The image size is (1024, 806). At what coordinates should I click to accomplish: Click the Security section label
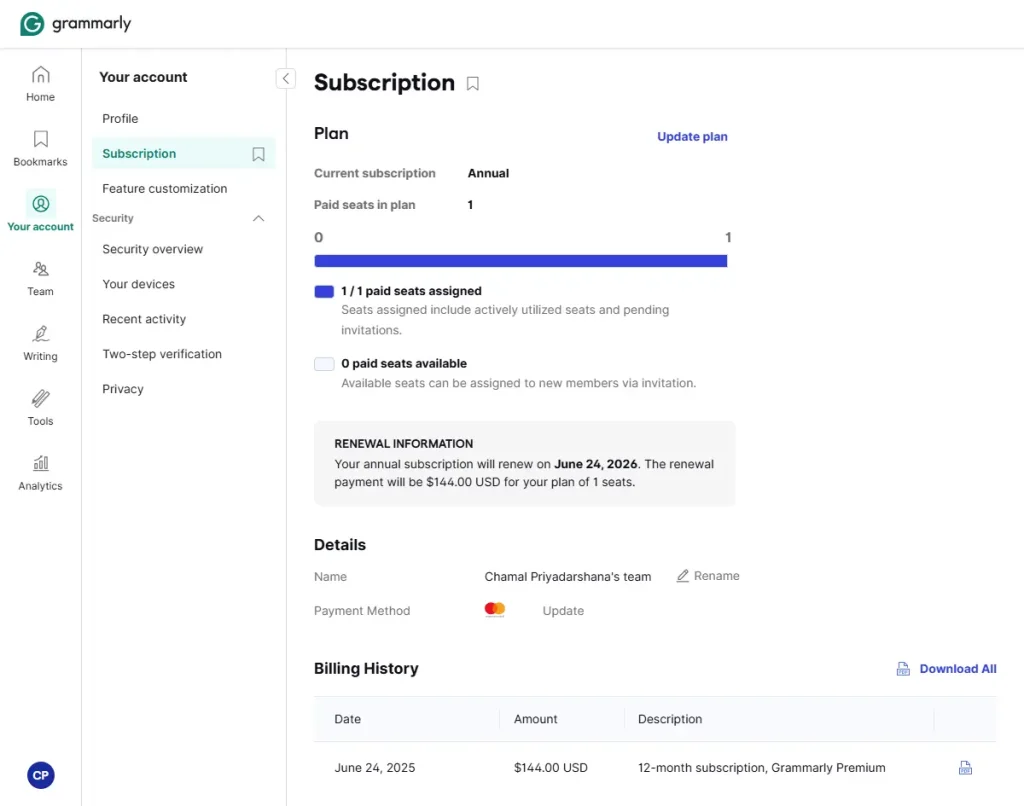pyautogui.click(x=112, y=218)
